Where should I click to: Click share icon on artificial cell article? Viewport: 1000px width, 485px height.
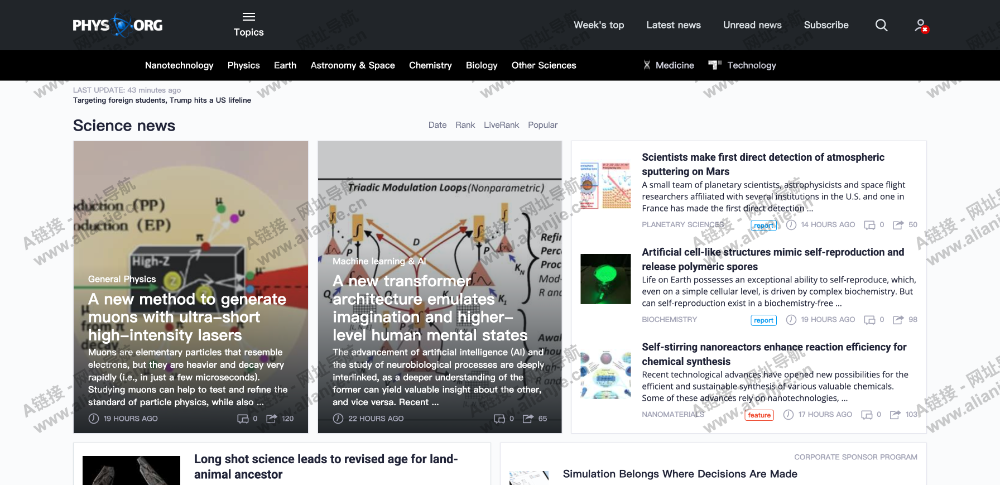tap(899, 320)
